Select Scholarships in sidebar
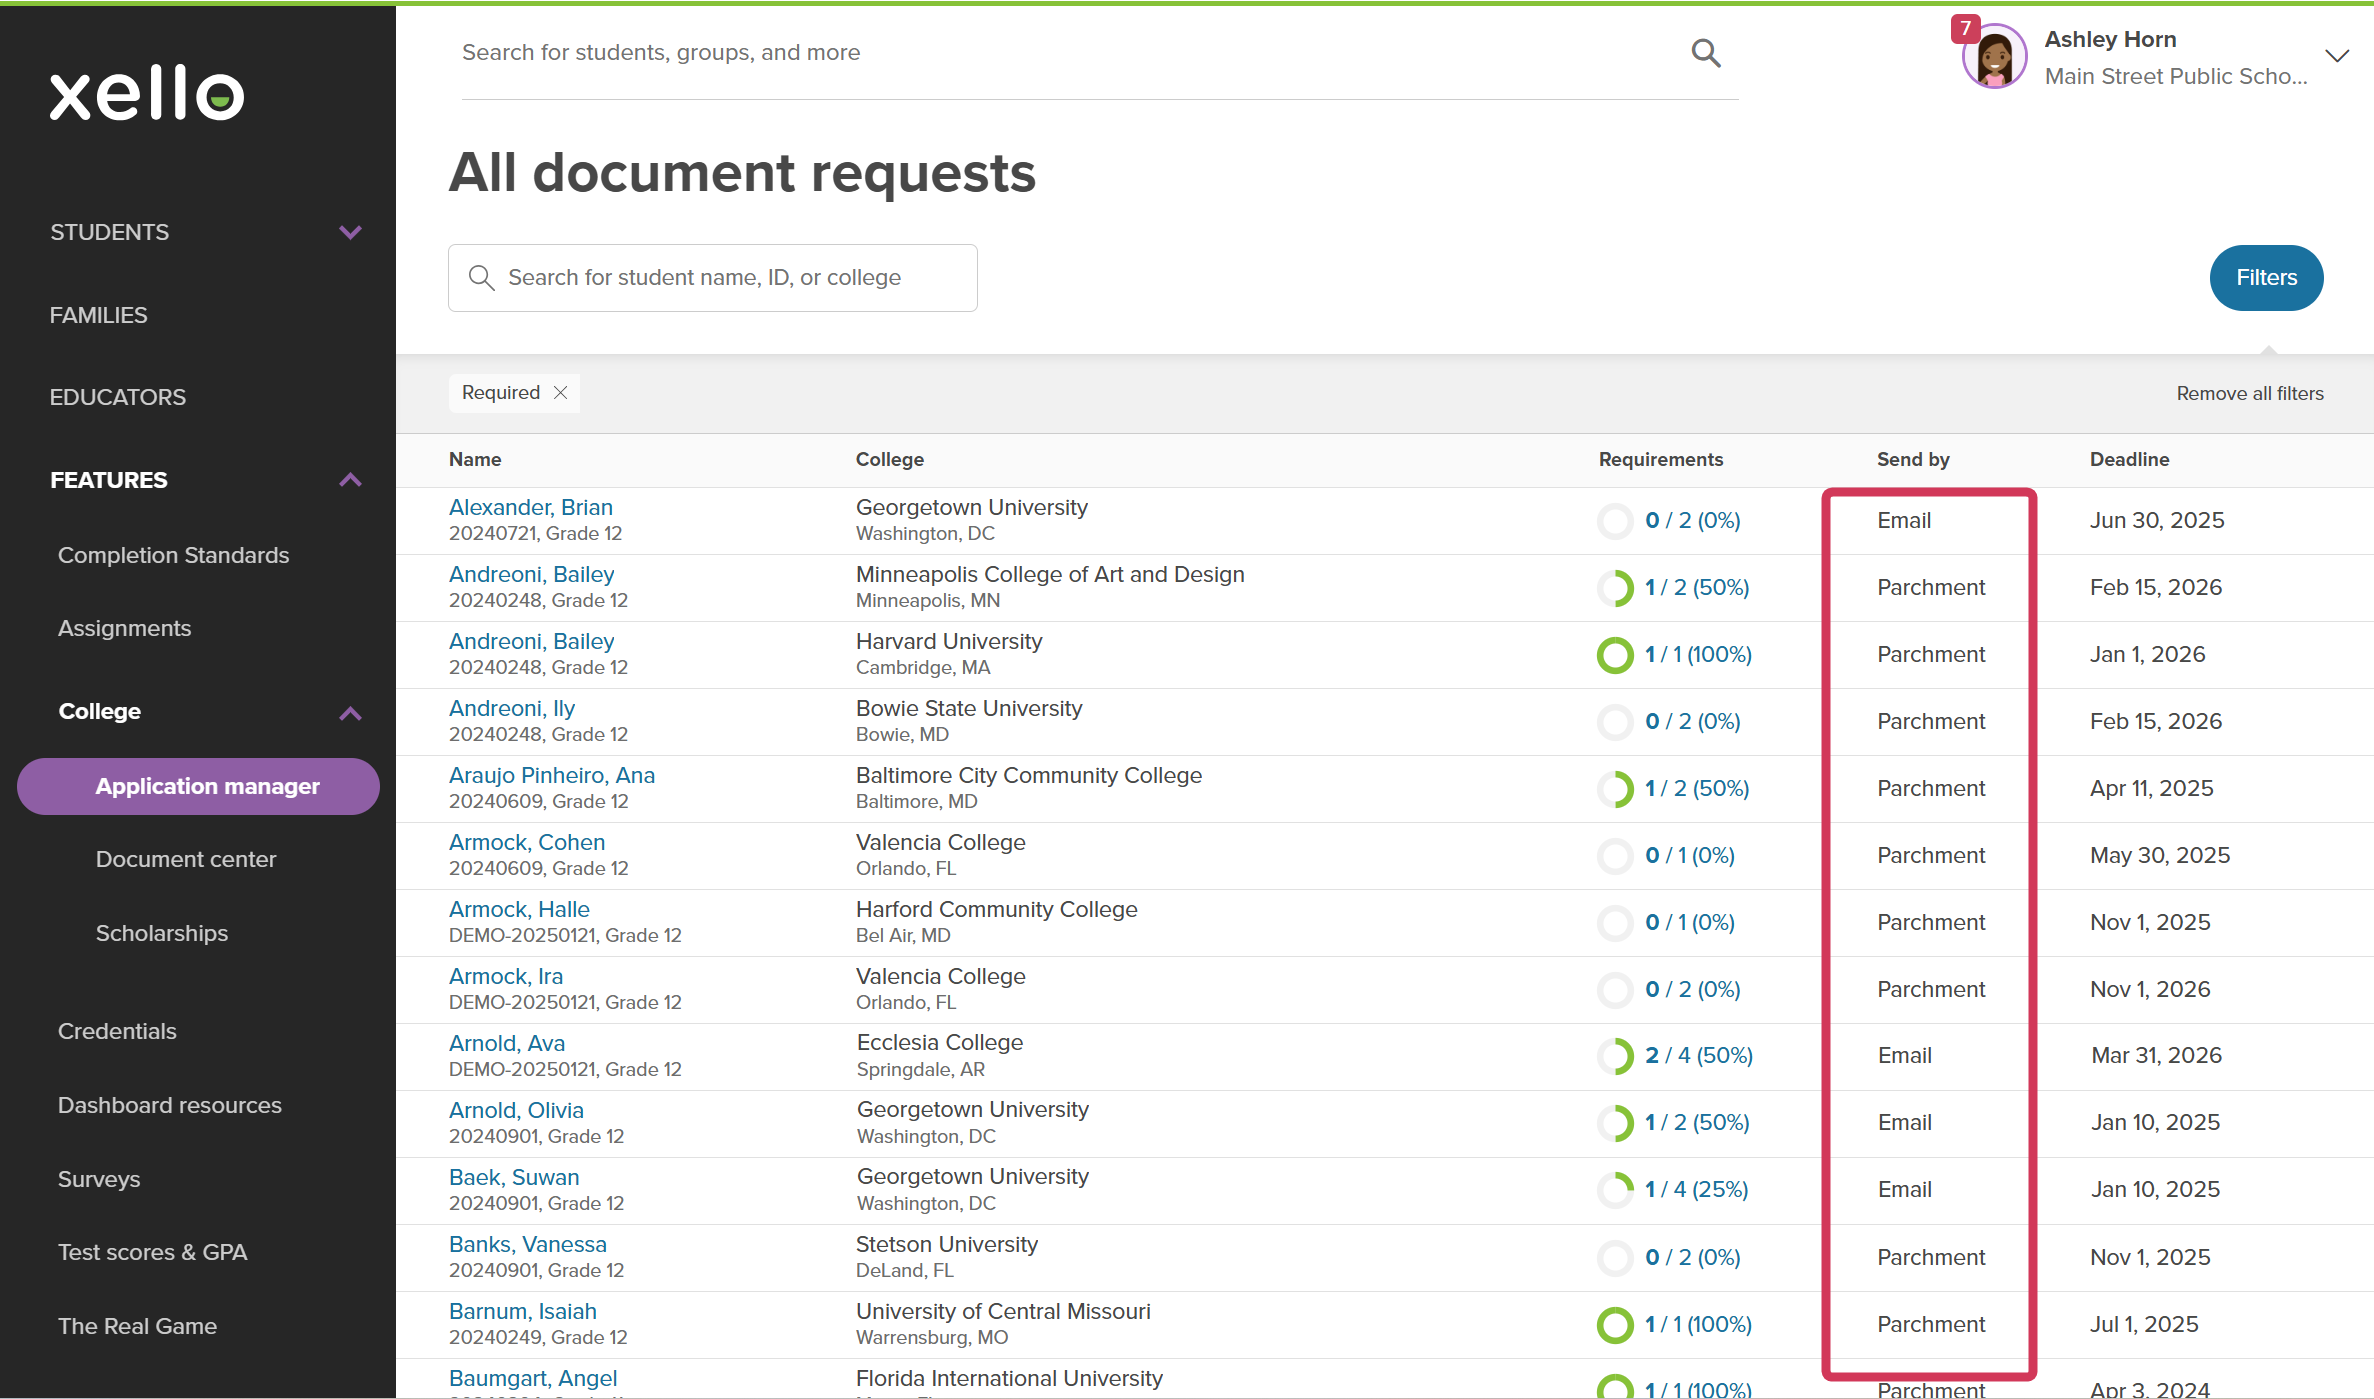 [162, 933]
